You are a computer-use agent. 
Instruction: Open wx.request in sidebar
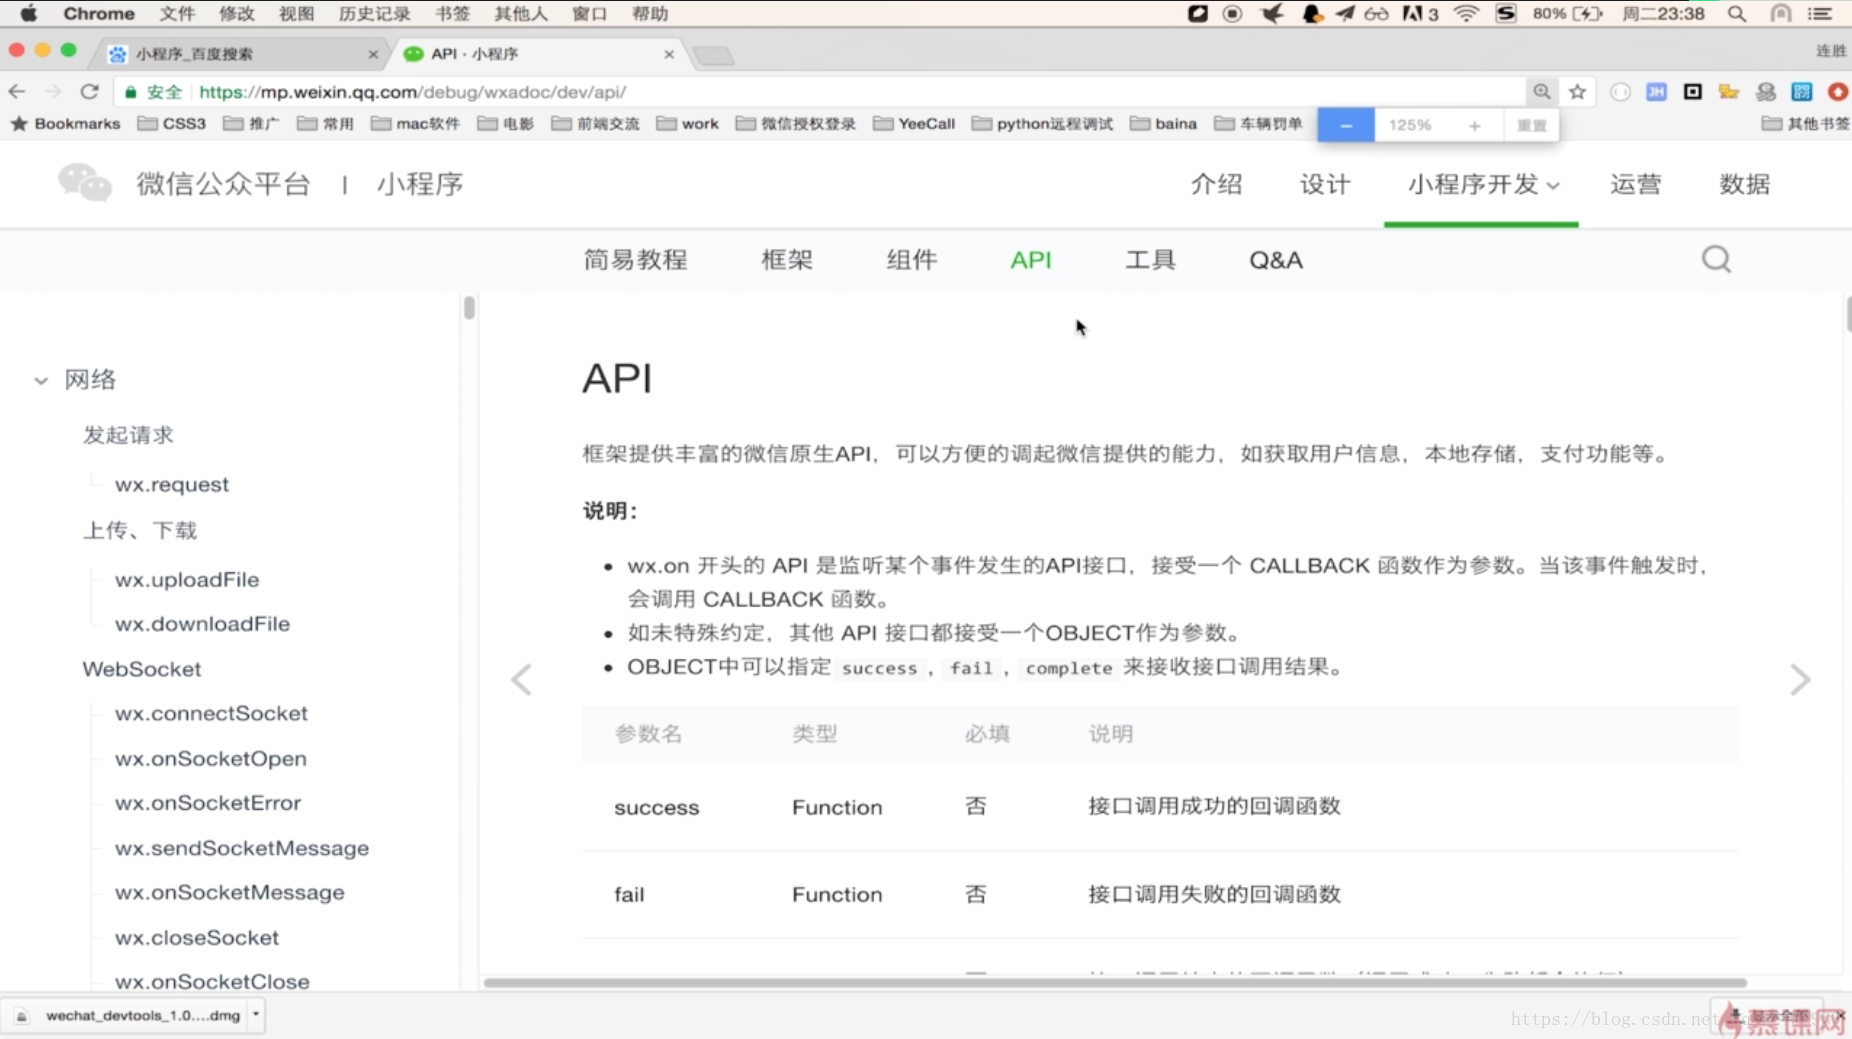point(172,485)
